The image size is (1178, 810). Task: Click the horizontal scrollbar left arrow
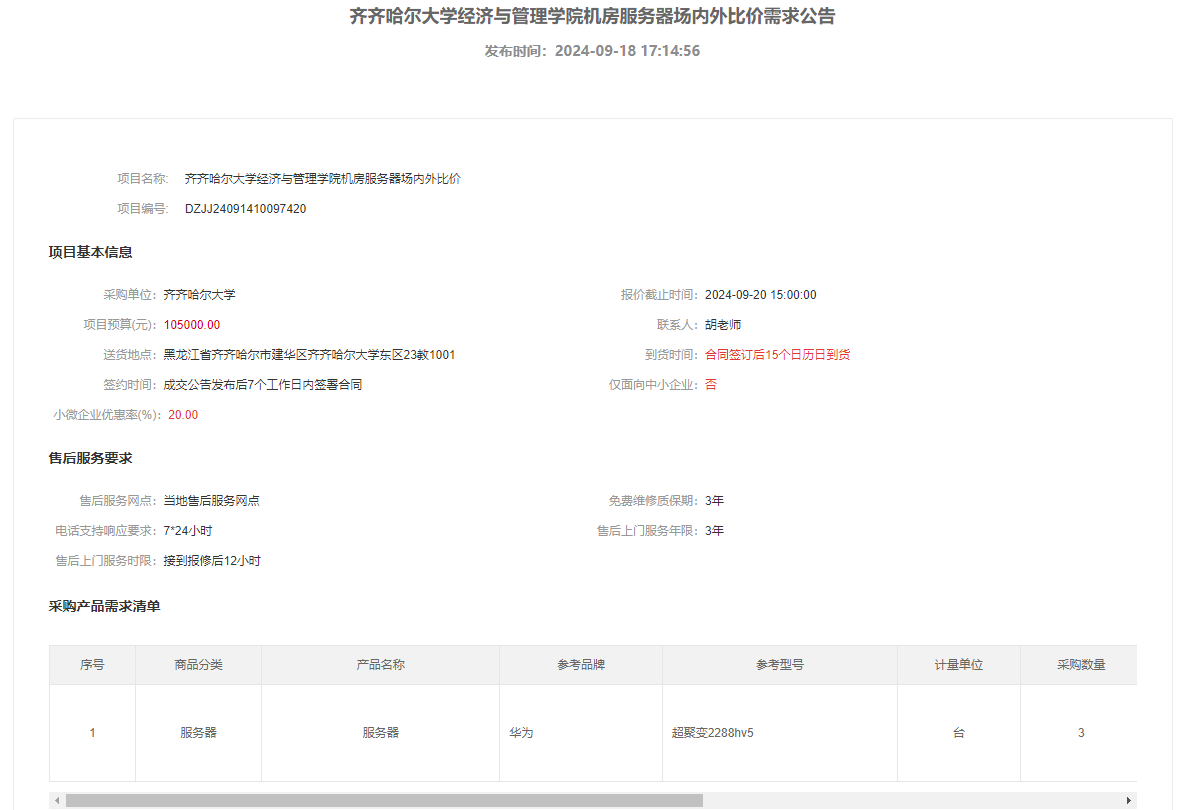point(57,800)
